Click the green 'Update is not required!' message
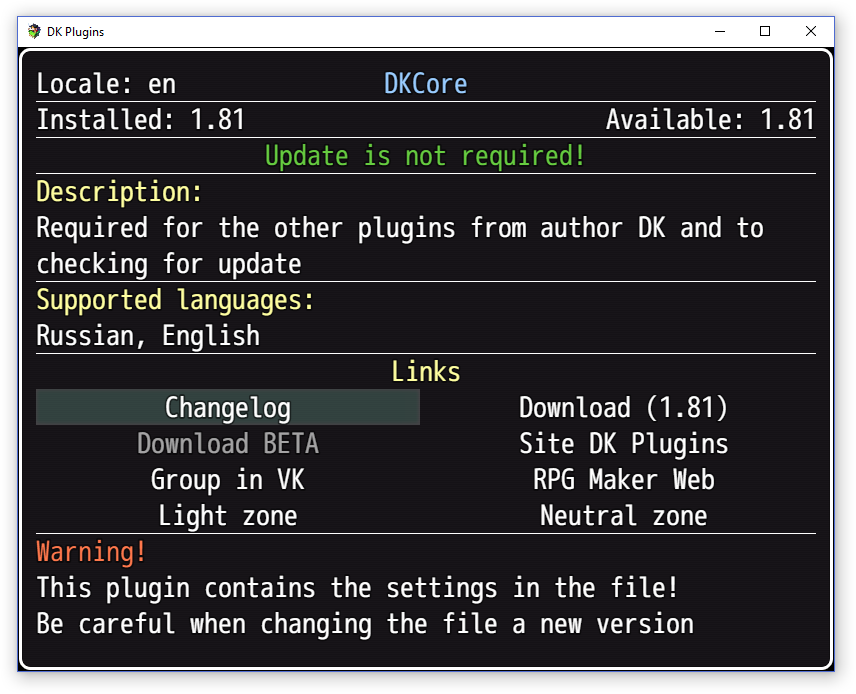The image size is (856, 694). click(x=425, y=156)
